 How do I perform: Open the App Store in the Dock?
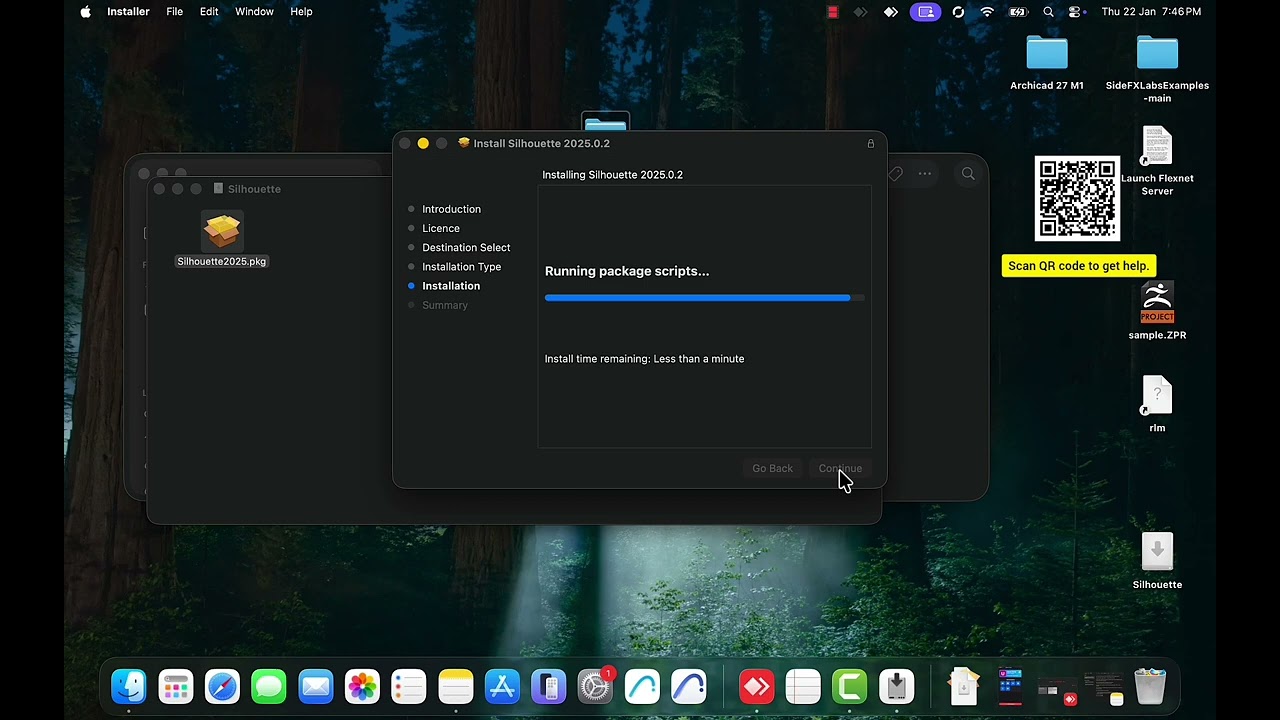[502, 687]
